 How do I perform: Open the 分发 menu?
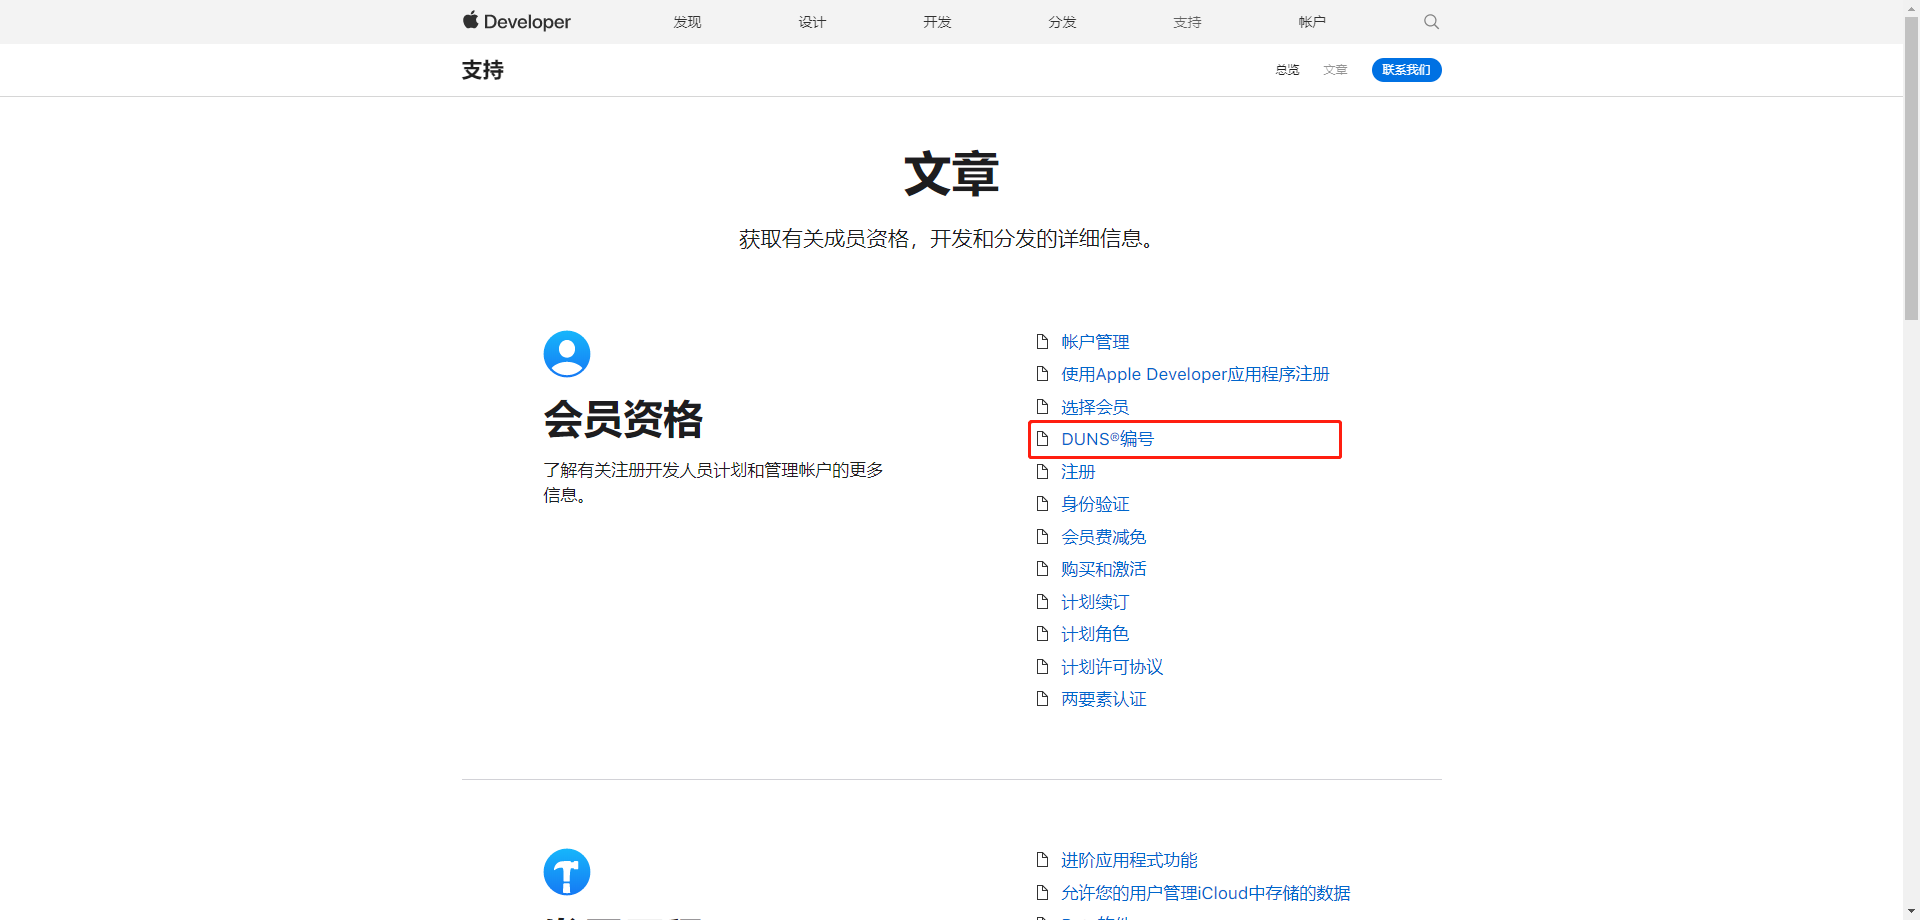(1062, 22)
